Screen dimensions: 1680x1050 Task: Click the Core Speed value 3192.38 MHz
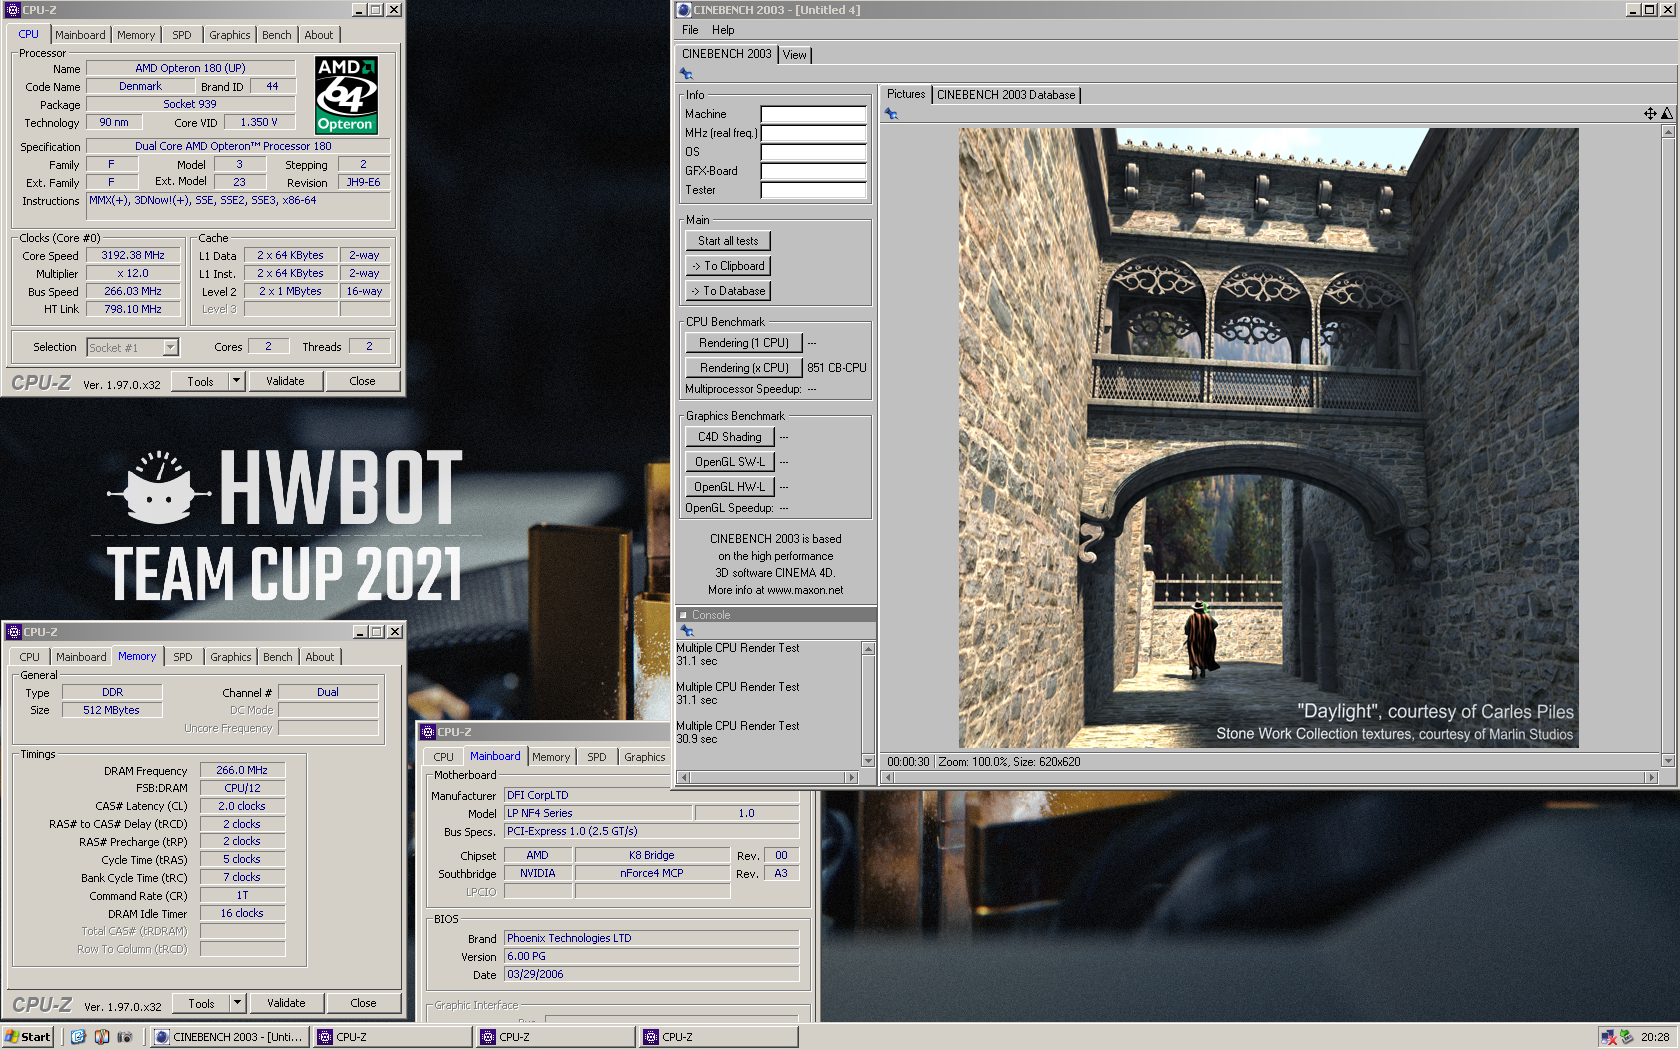pos(133,255)
